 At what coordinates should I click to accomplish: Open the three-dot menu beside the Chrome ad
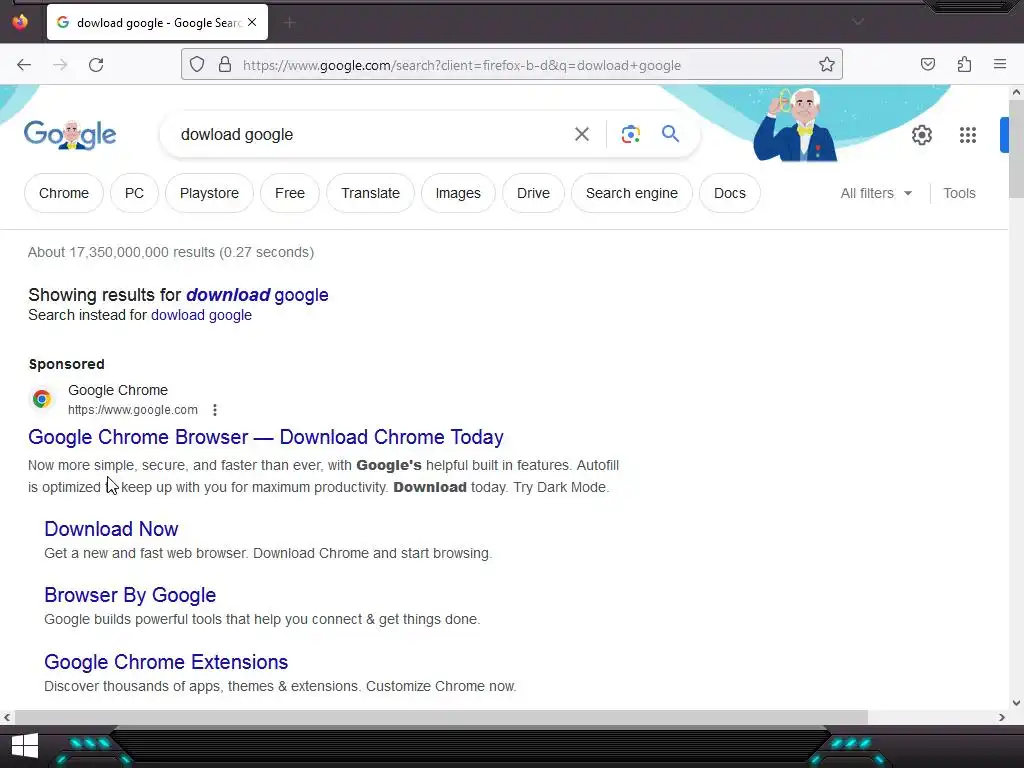pos(215,410)
